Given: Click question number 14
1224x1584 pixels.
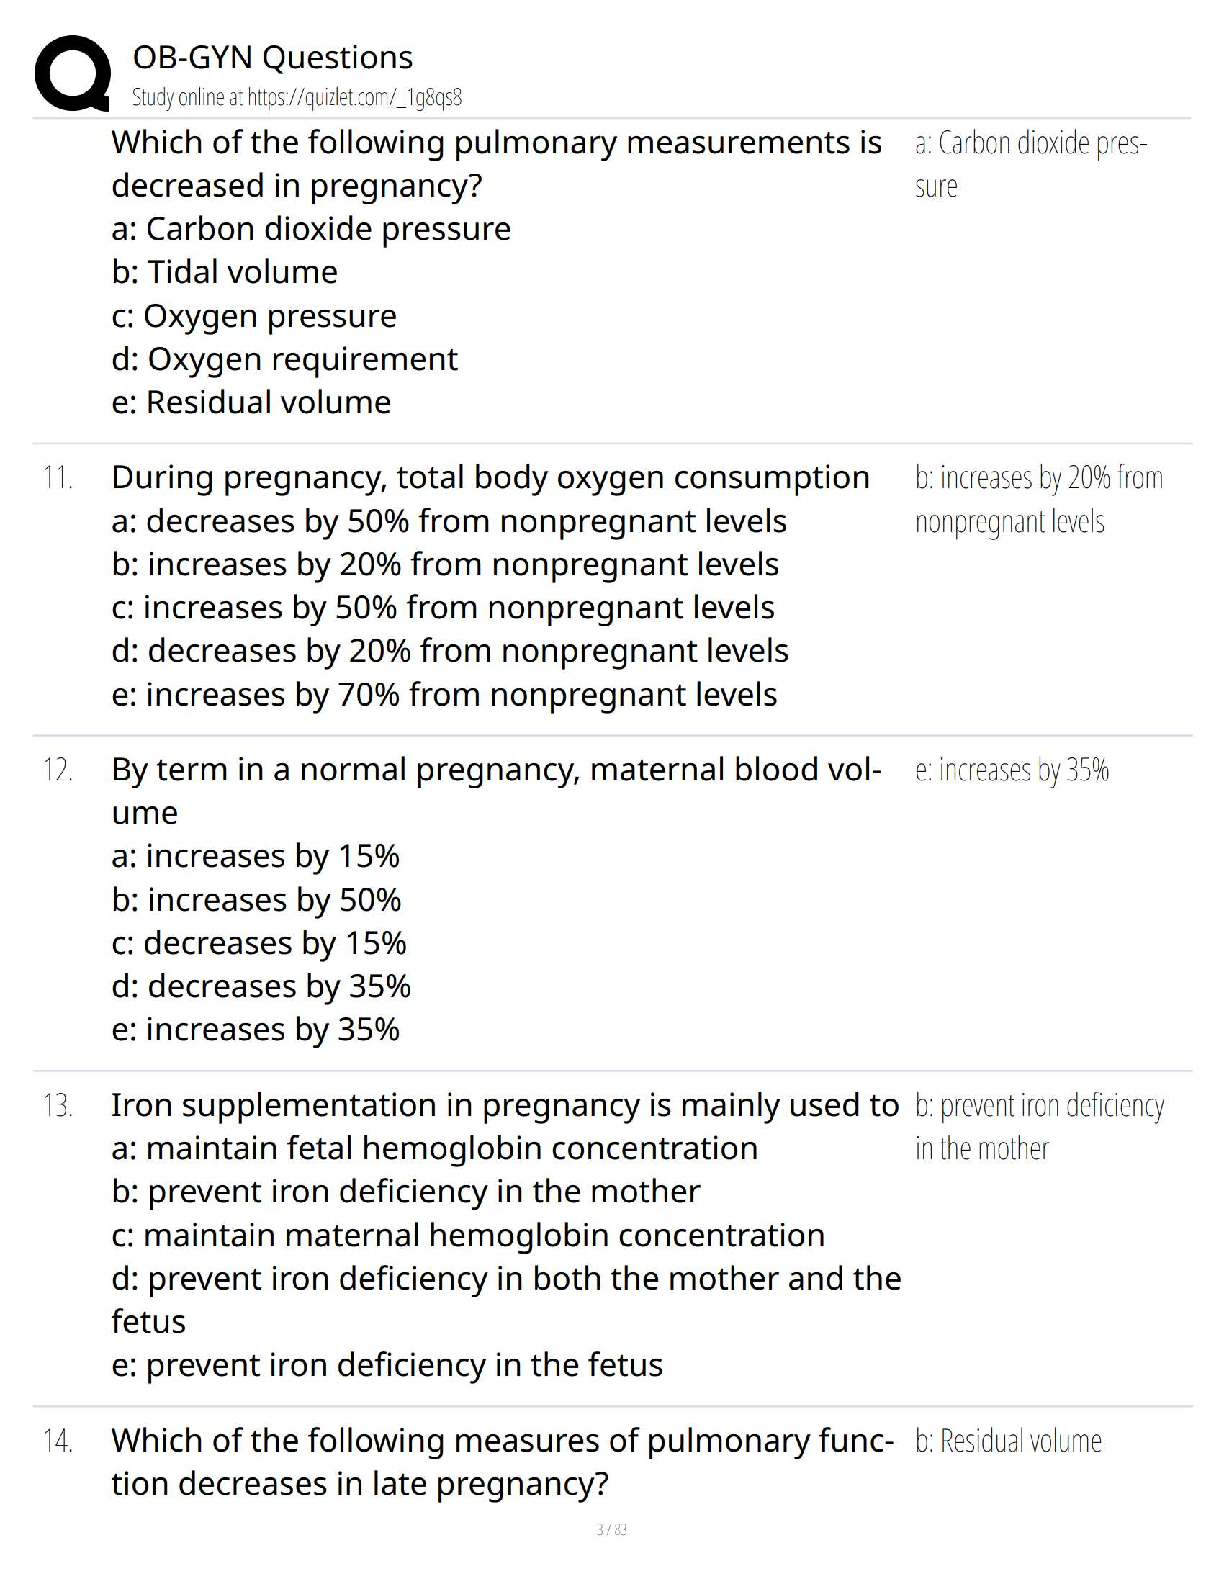Looking at the screenshot, I should tap(58, 1441).
